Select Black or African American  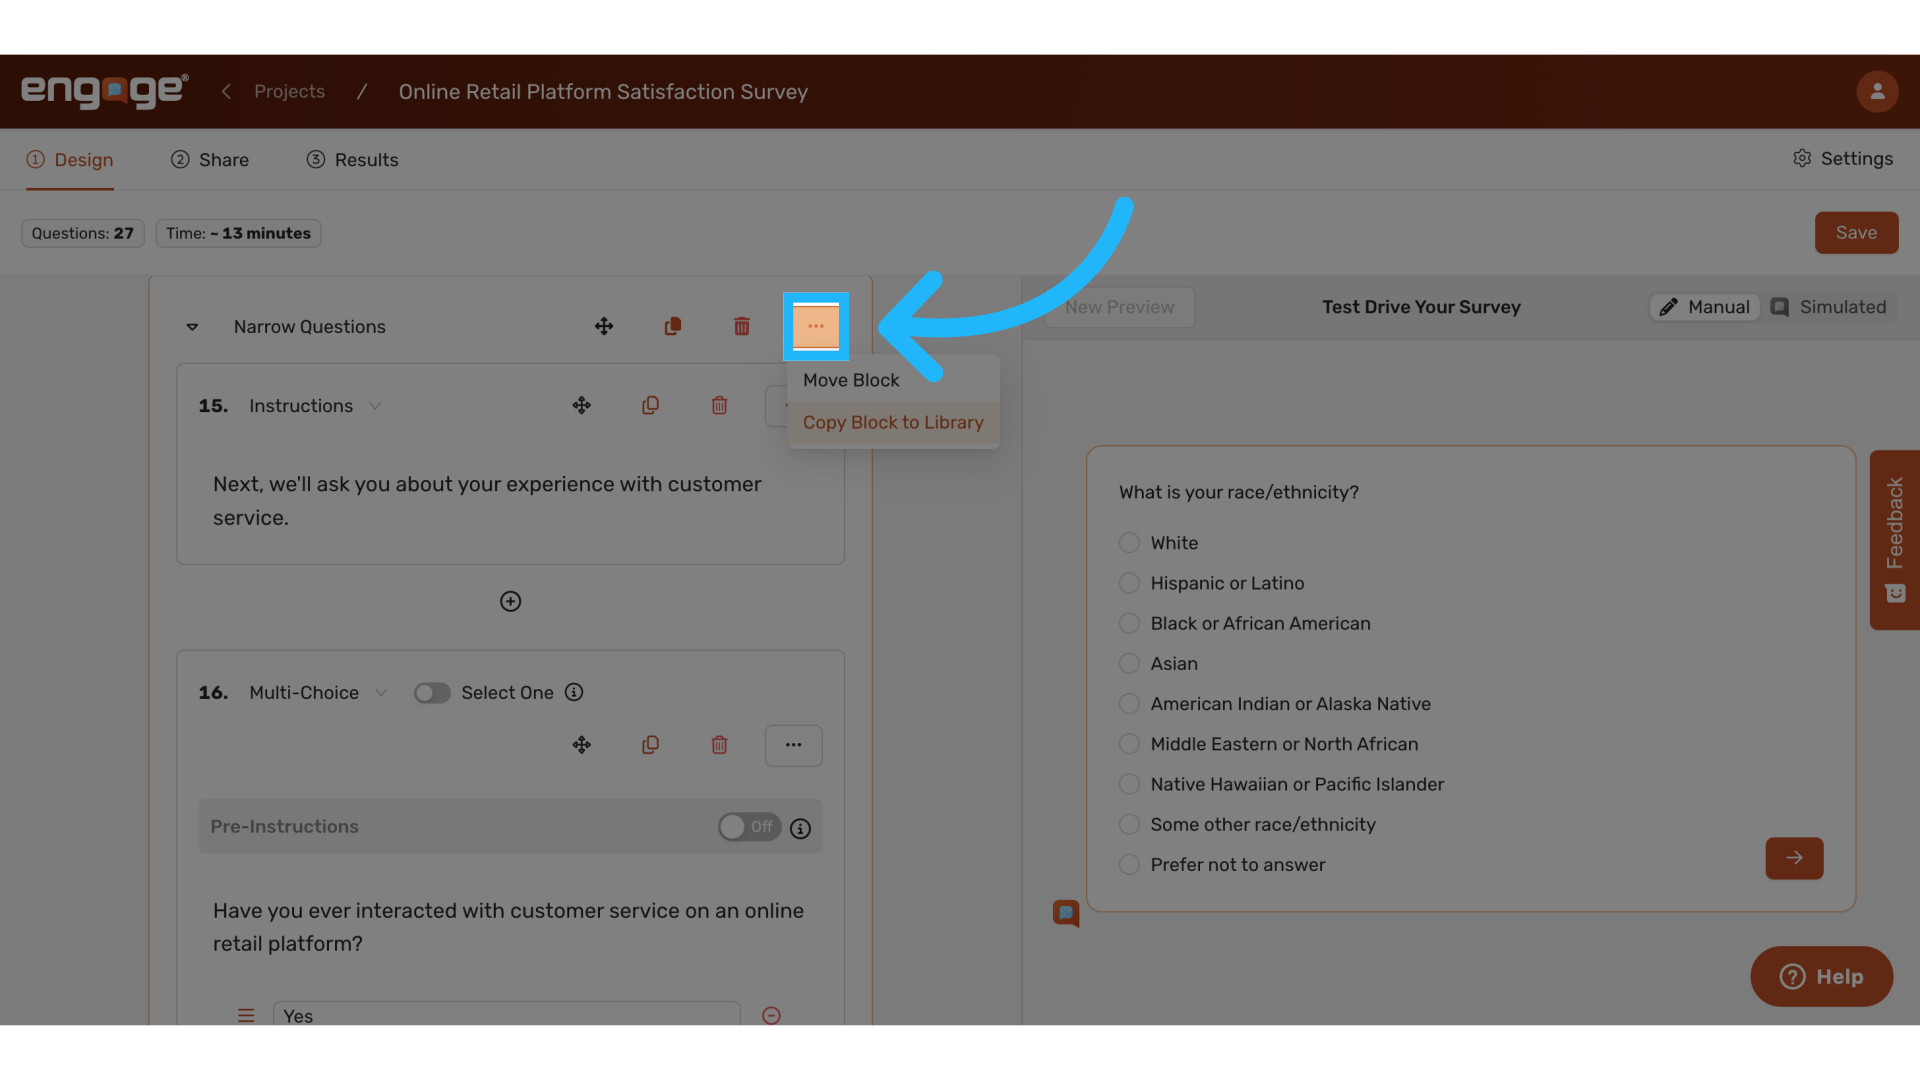pyautogui.click(x=1129, y=623)
